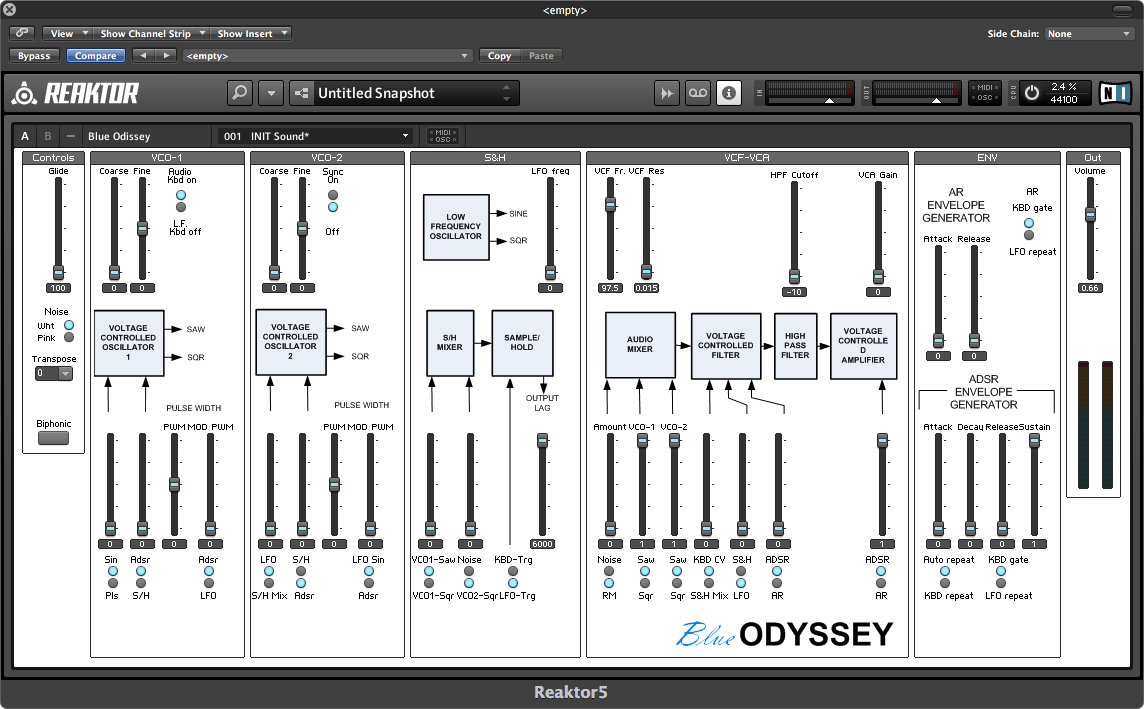Open the menu arrow beside the magnifier
Image resolution: width=1144 pixels, height=709 pixels.
point(271,93)
